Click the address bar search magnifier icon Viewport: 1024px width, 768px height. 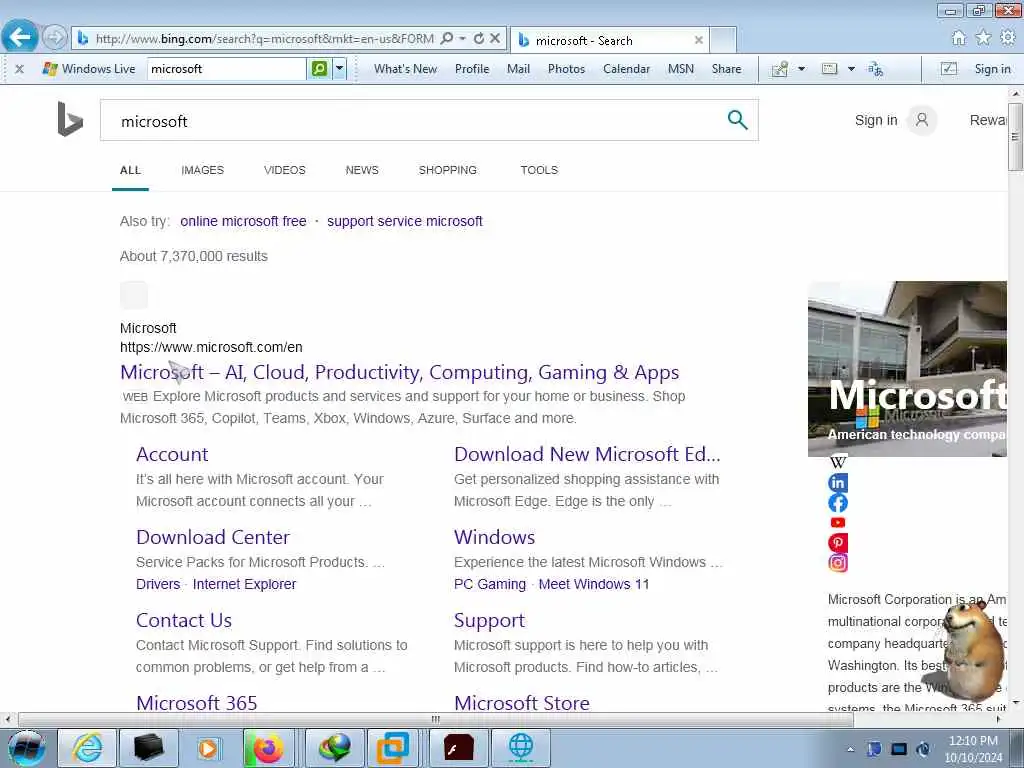coord(447,39)
